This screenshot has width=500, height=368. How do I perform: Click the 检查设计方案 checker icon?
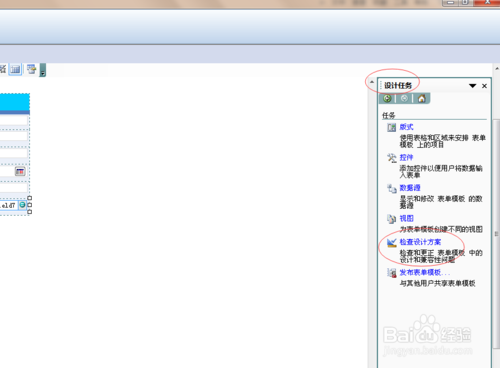[391, 242]
